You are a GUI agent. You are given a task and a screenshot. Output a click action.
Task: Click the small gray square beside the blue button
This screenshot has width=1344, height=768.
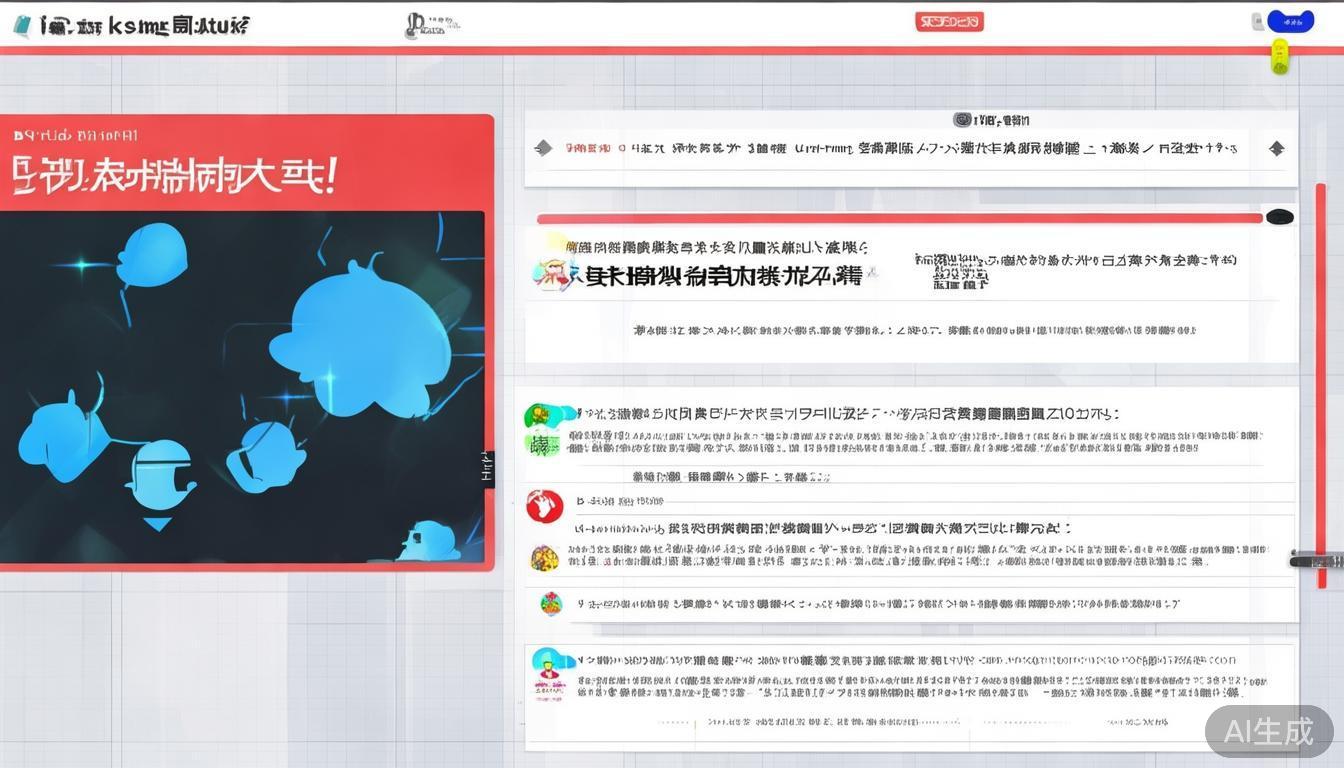click(x=1257, y=22)
